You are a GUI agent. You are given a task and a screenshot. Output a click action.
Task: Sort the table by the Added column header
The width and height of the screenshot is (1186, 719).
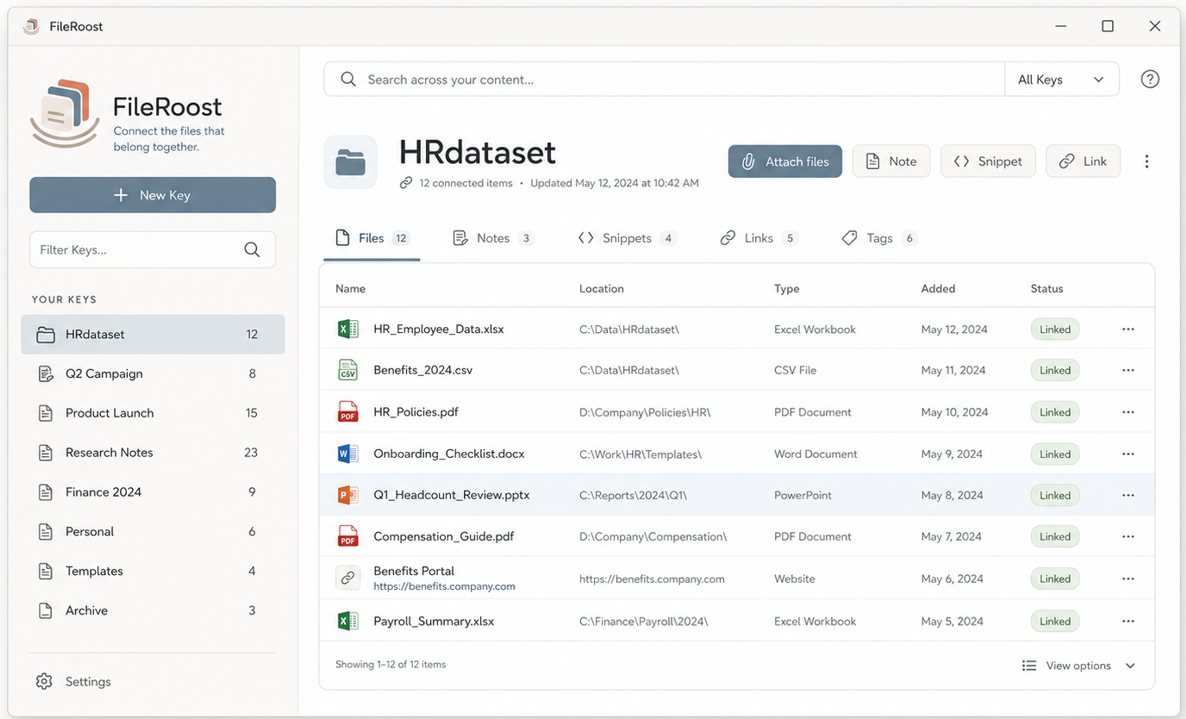(x=938, y=288)
